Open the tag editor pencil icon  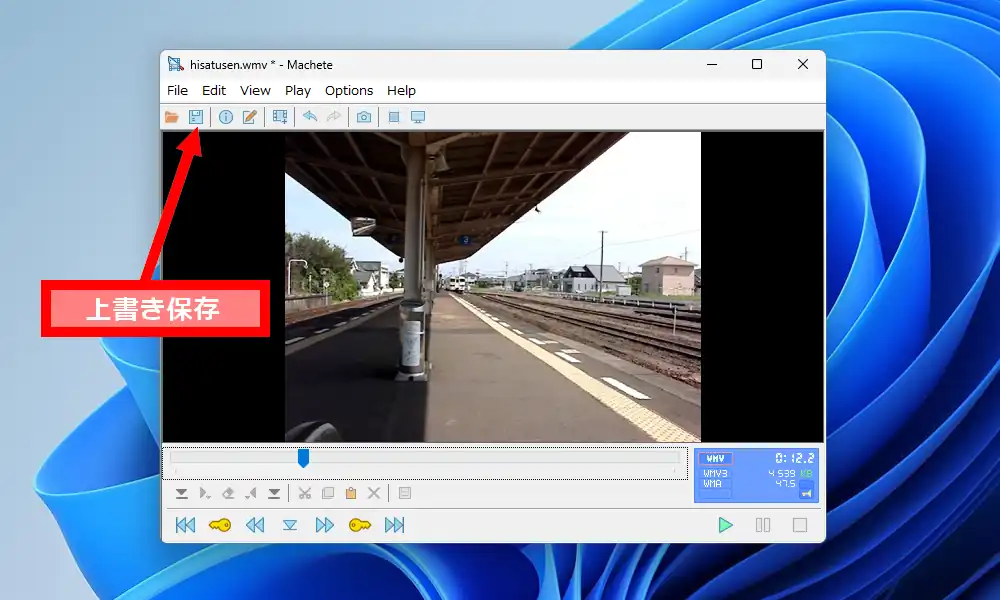click(x=250, y=117)
